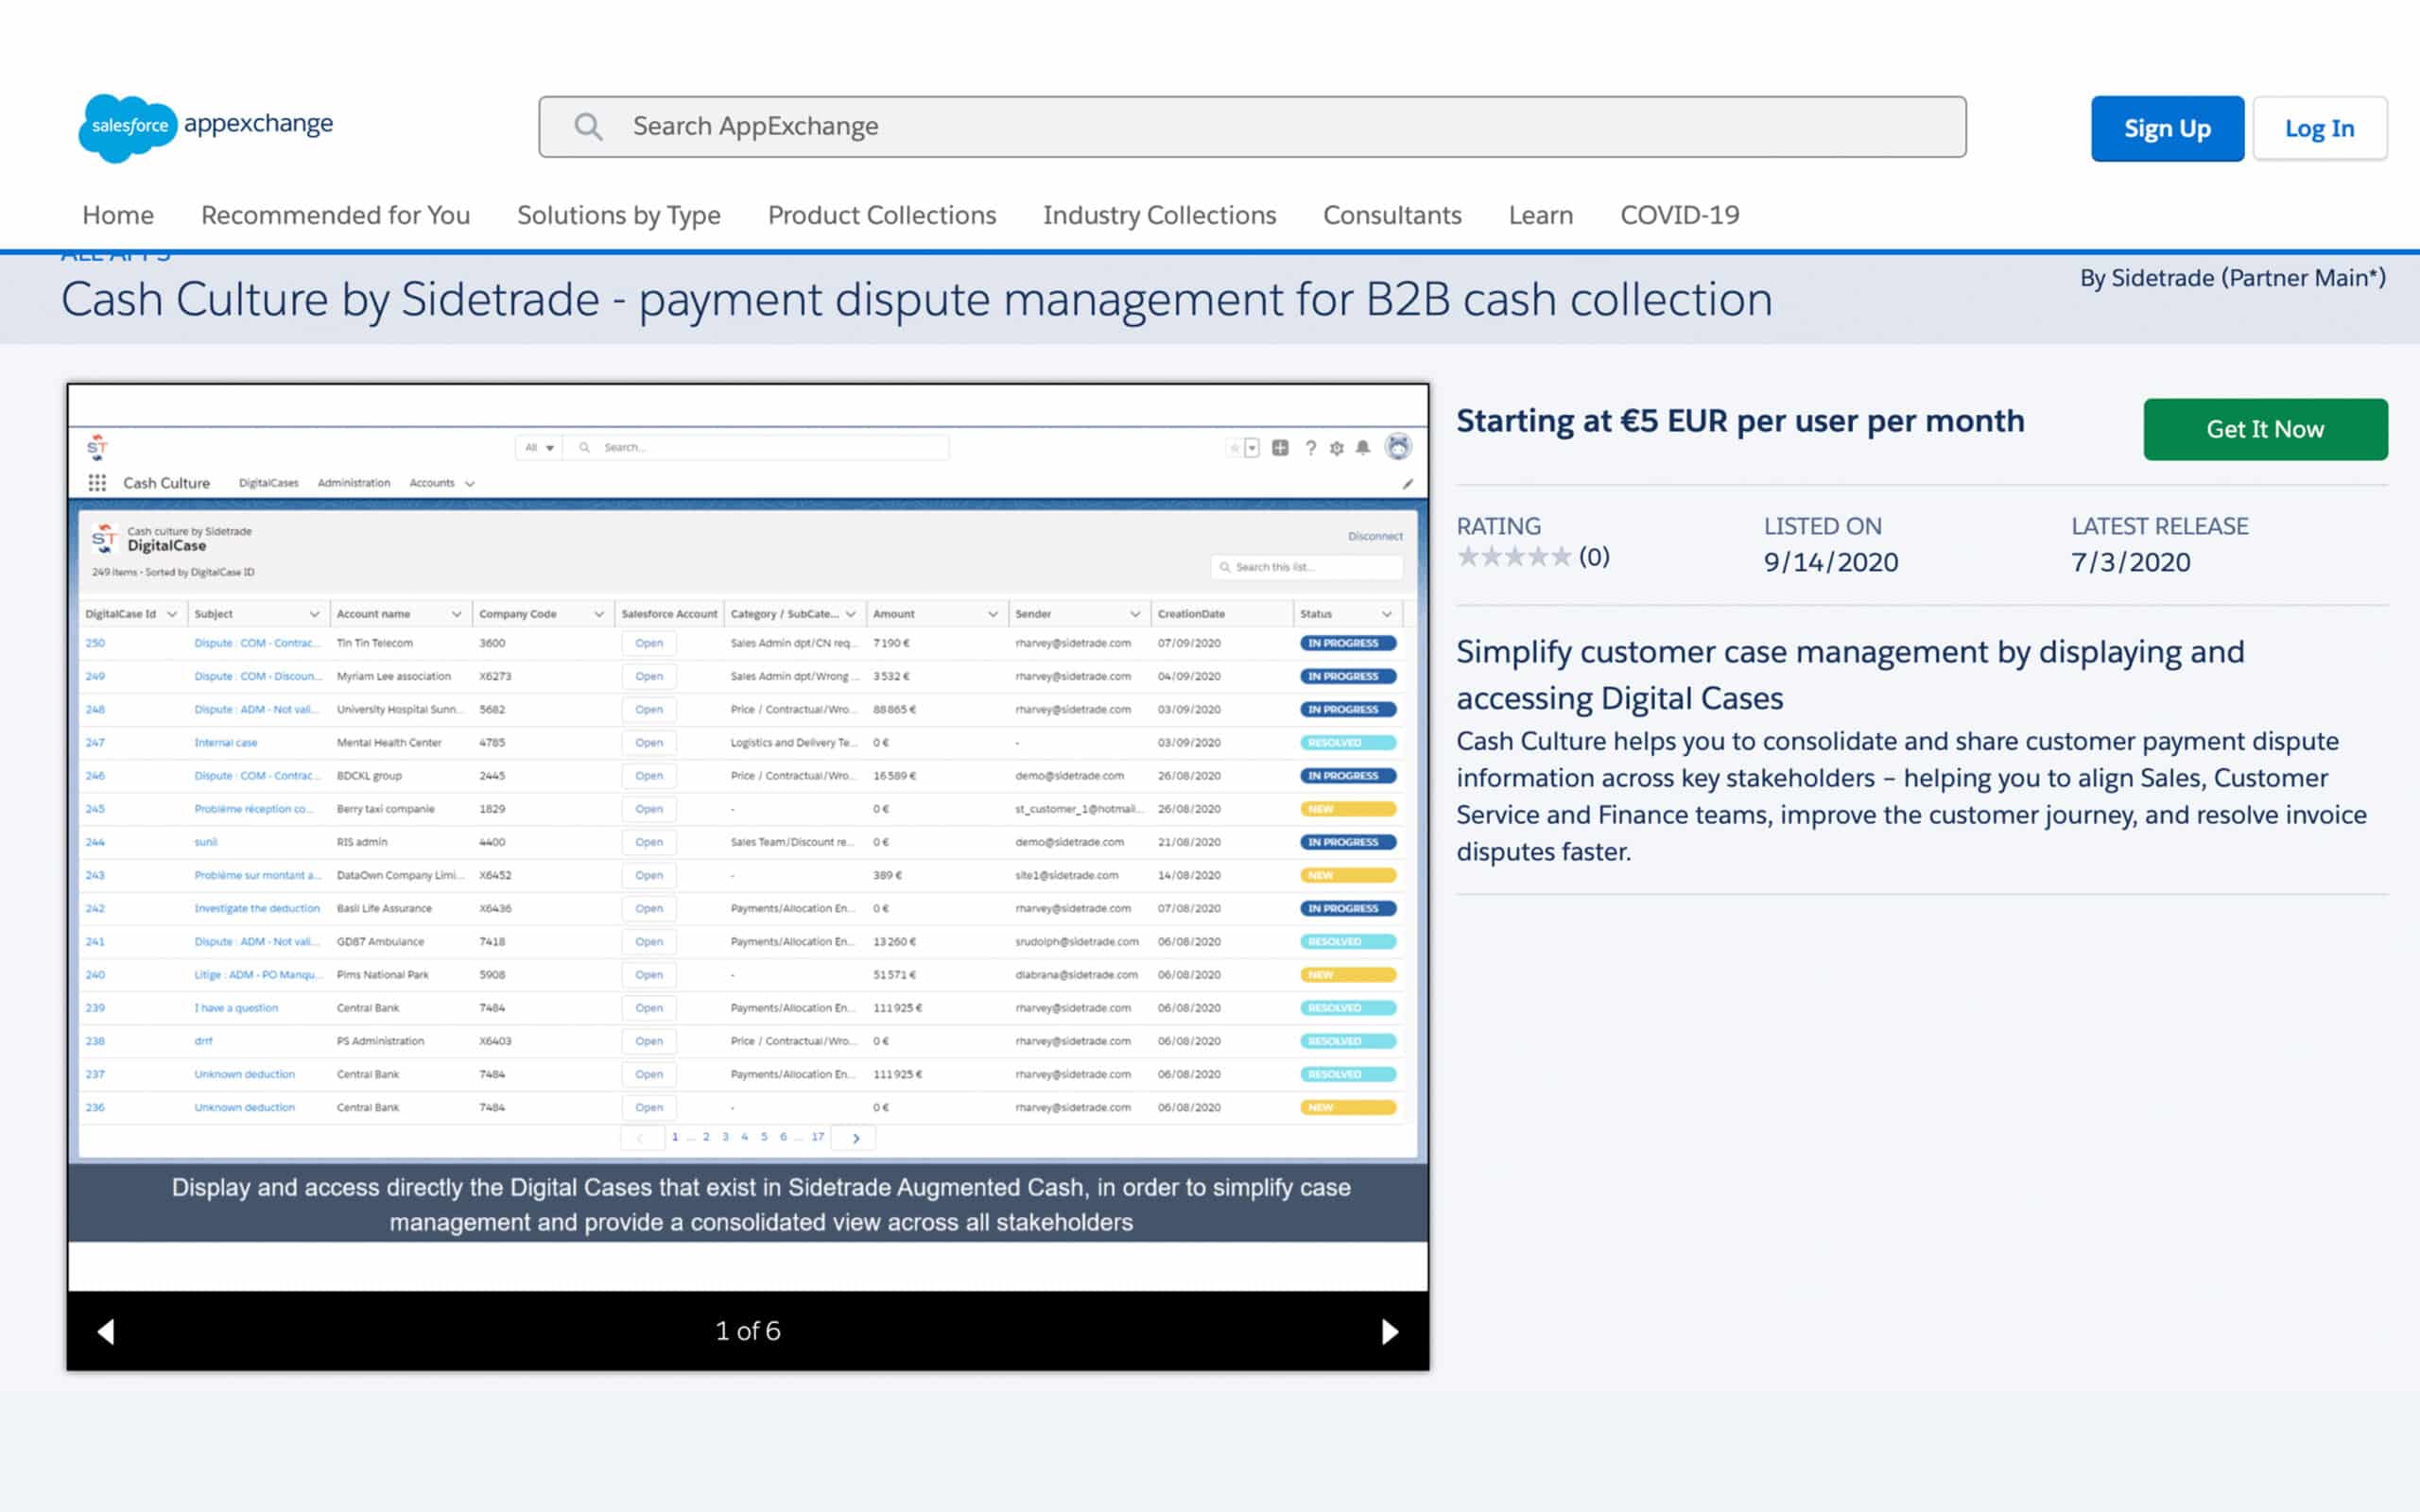Viewport: 2420px width, 1512px height.
Task: Click the DigitalCase screenshot in the carousel
Action: pos(748,837)
